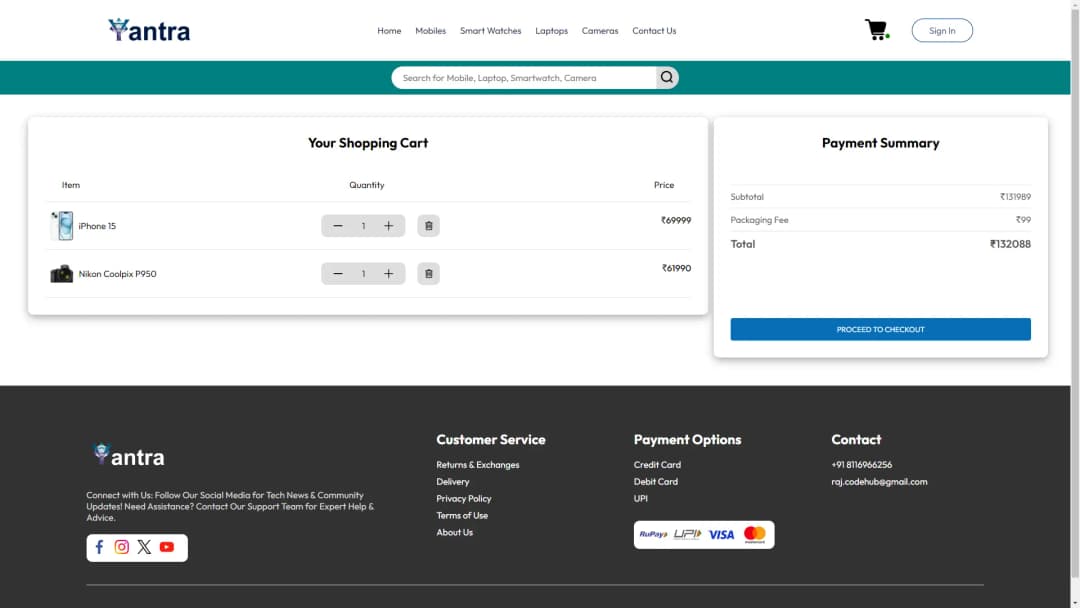Click the Nikon Coolpix P950 item name
This screenshot has width=1080, height=608.
117,274
